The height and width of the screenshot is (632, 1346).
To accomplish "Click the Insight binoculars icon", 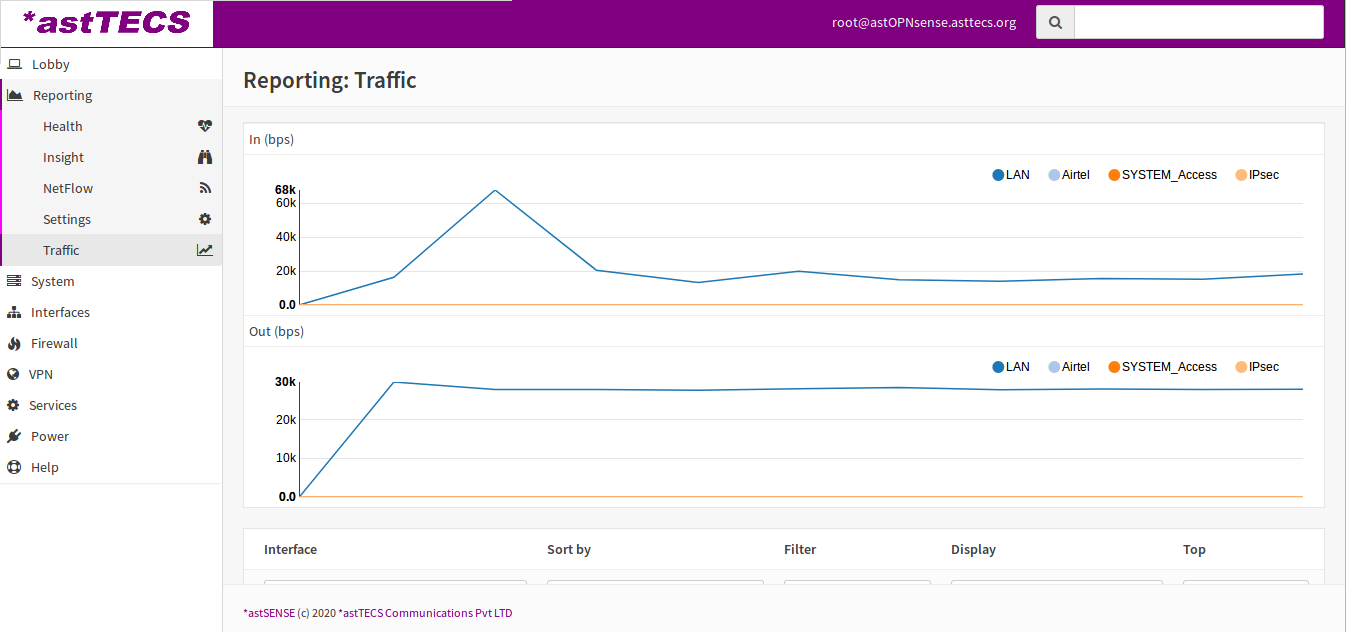I will 205,157.
